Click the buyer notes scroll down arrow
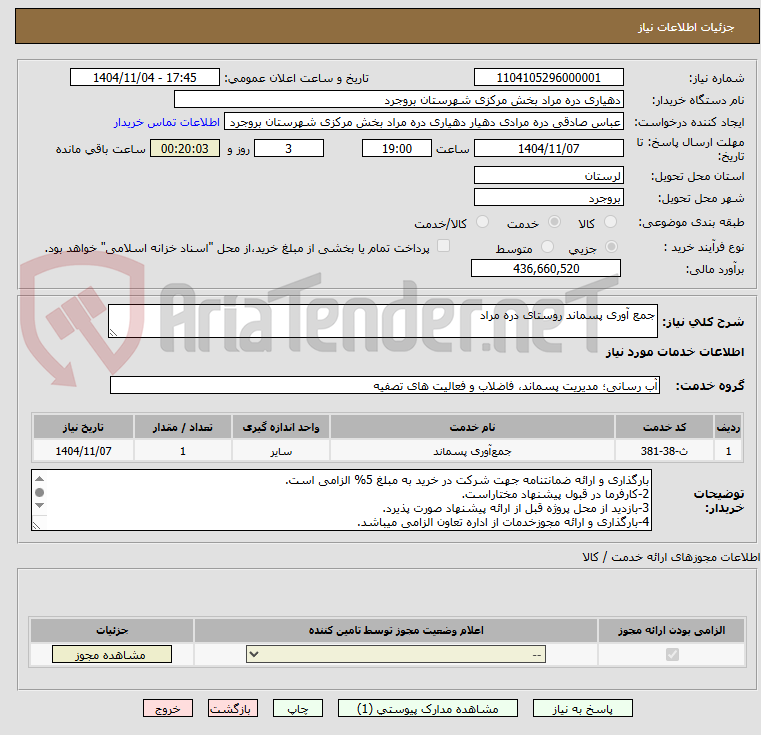This screenshot has height=735, width=761. (40, 505)
